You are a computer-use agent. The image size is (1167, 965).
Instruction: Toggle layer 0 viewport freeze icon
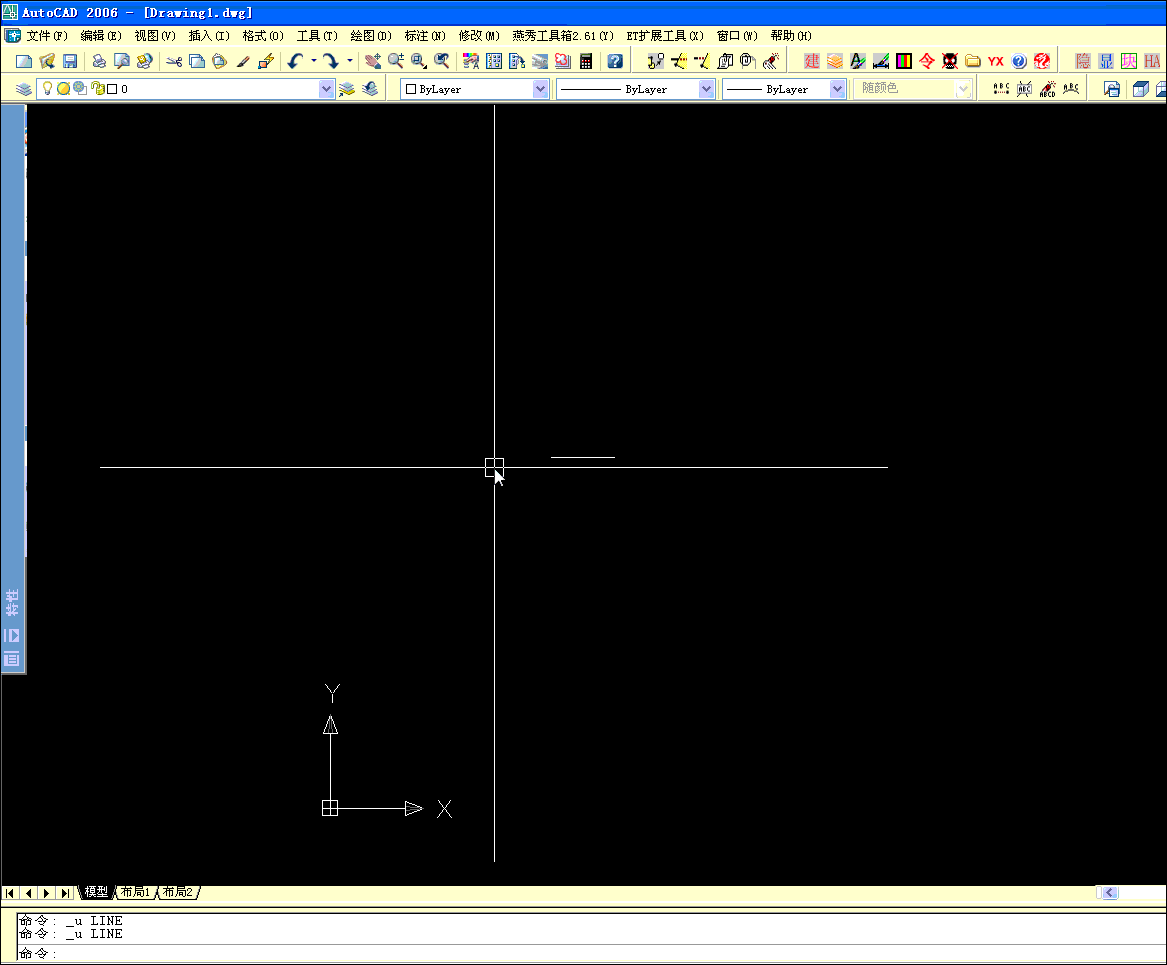(x=80, y=89)
